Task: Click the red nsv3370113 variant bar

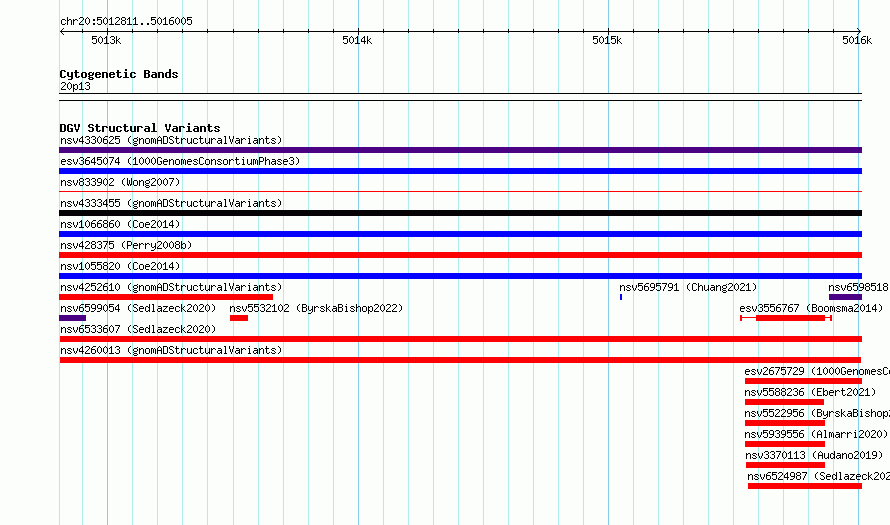Action: (785, 465)
